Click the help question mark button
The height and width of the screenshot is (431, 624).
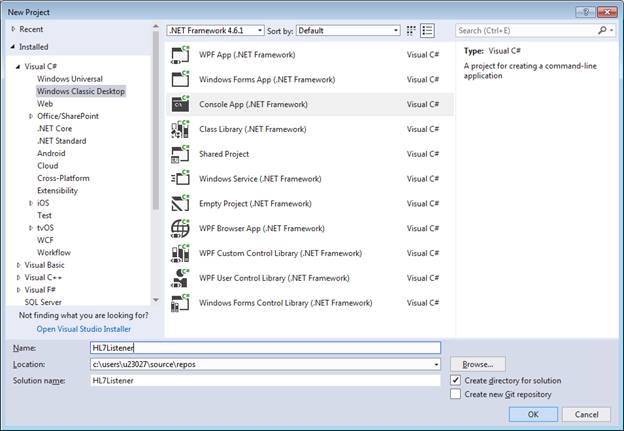585,12
